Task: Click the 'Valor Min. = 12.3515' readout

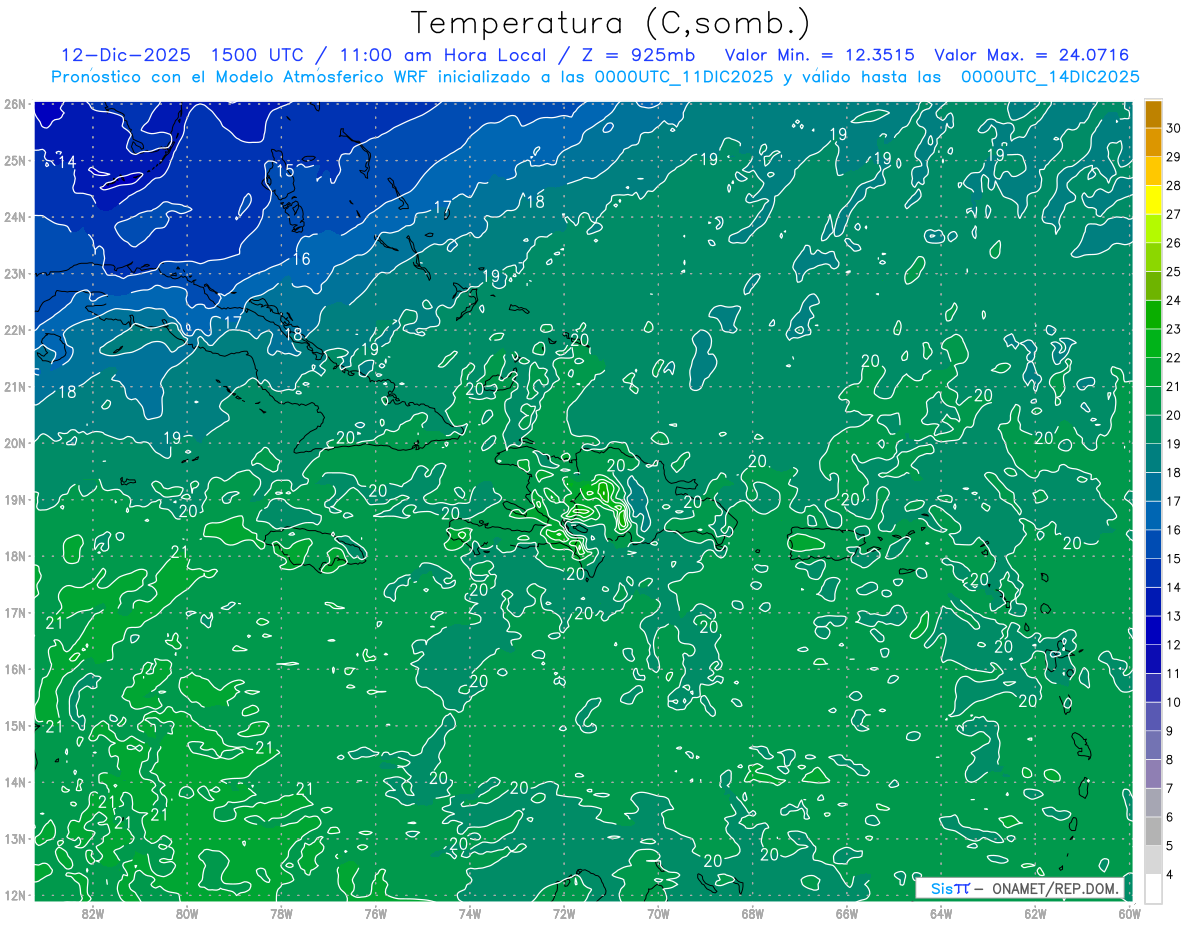Action: pos(819,55)
